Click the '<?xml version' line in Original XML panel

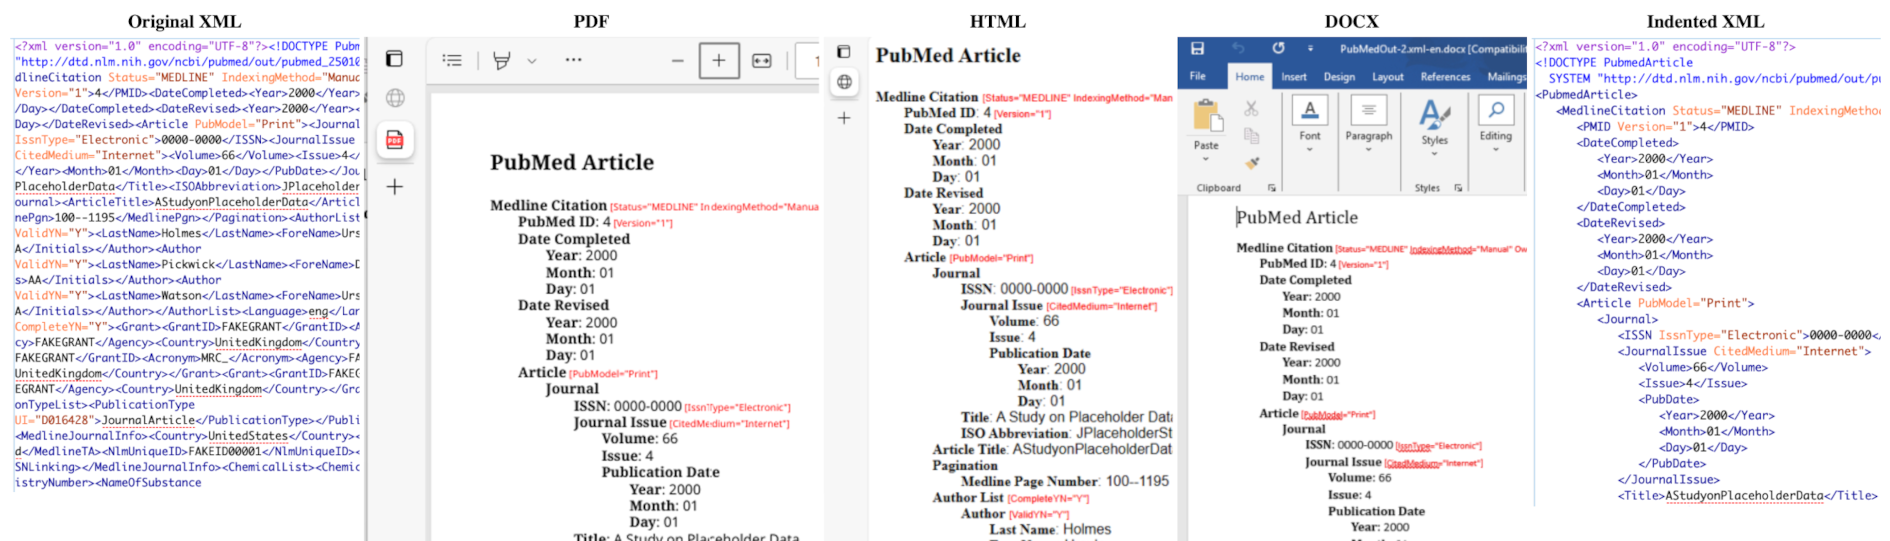point(187,46)
